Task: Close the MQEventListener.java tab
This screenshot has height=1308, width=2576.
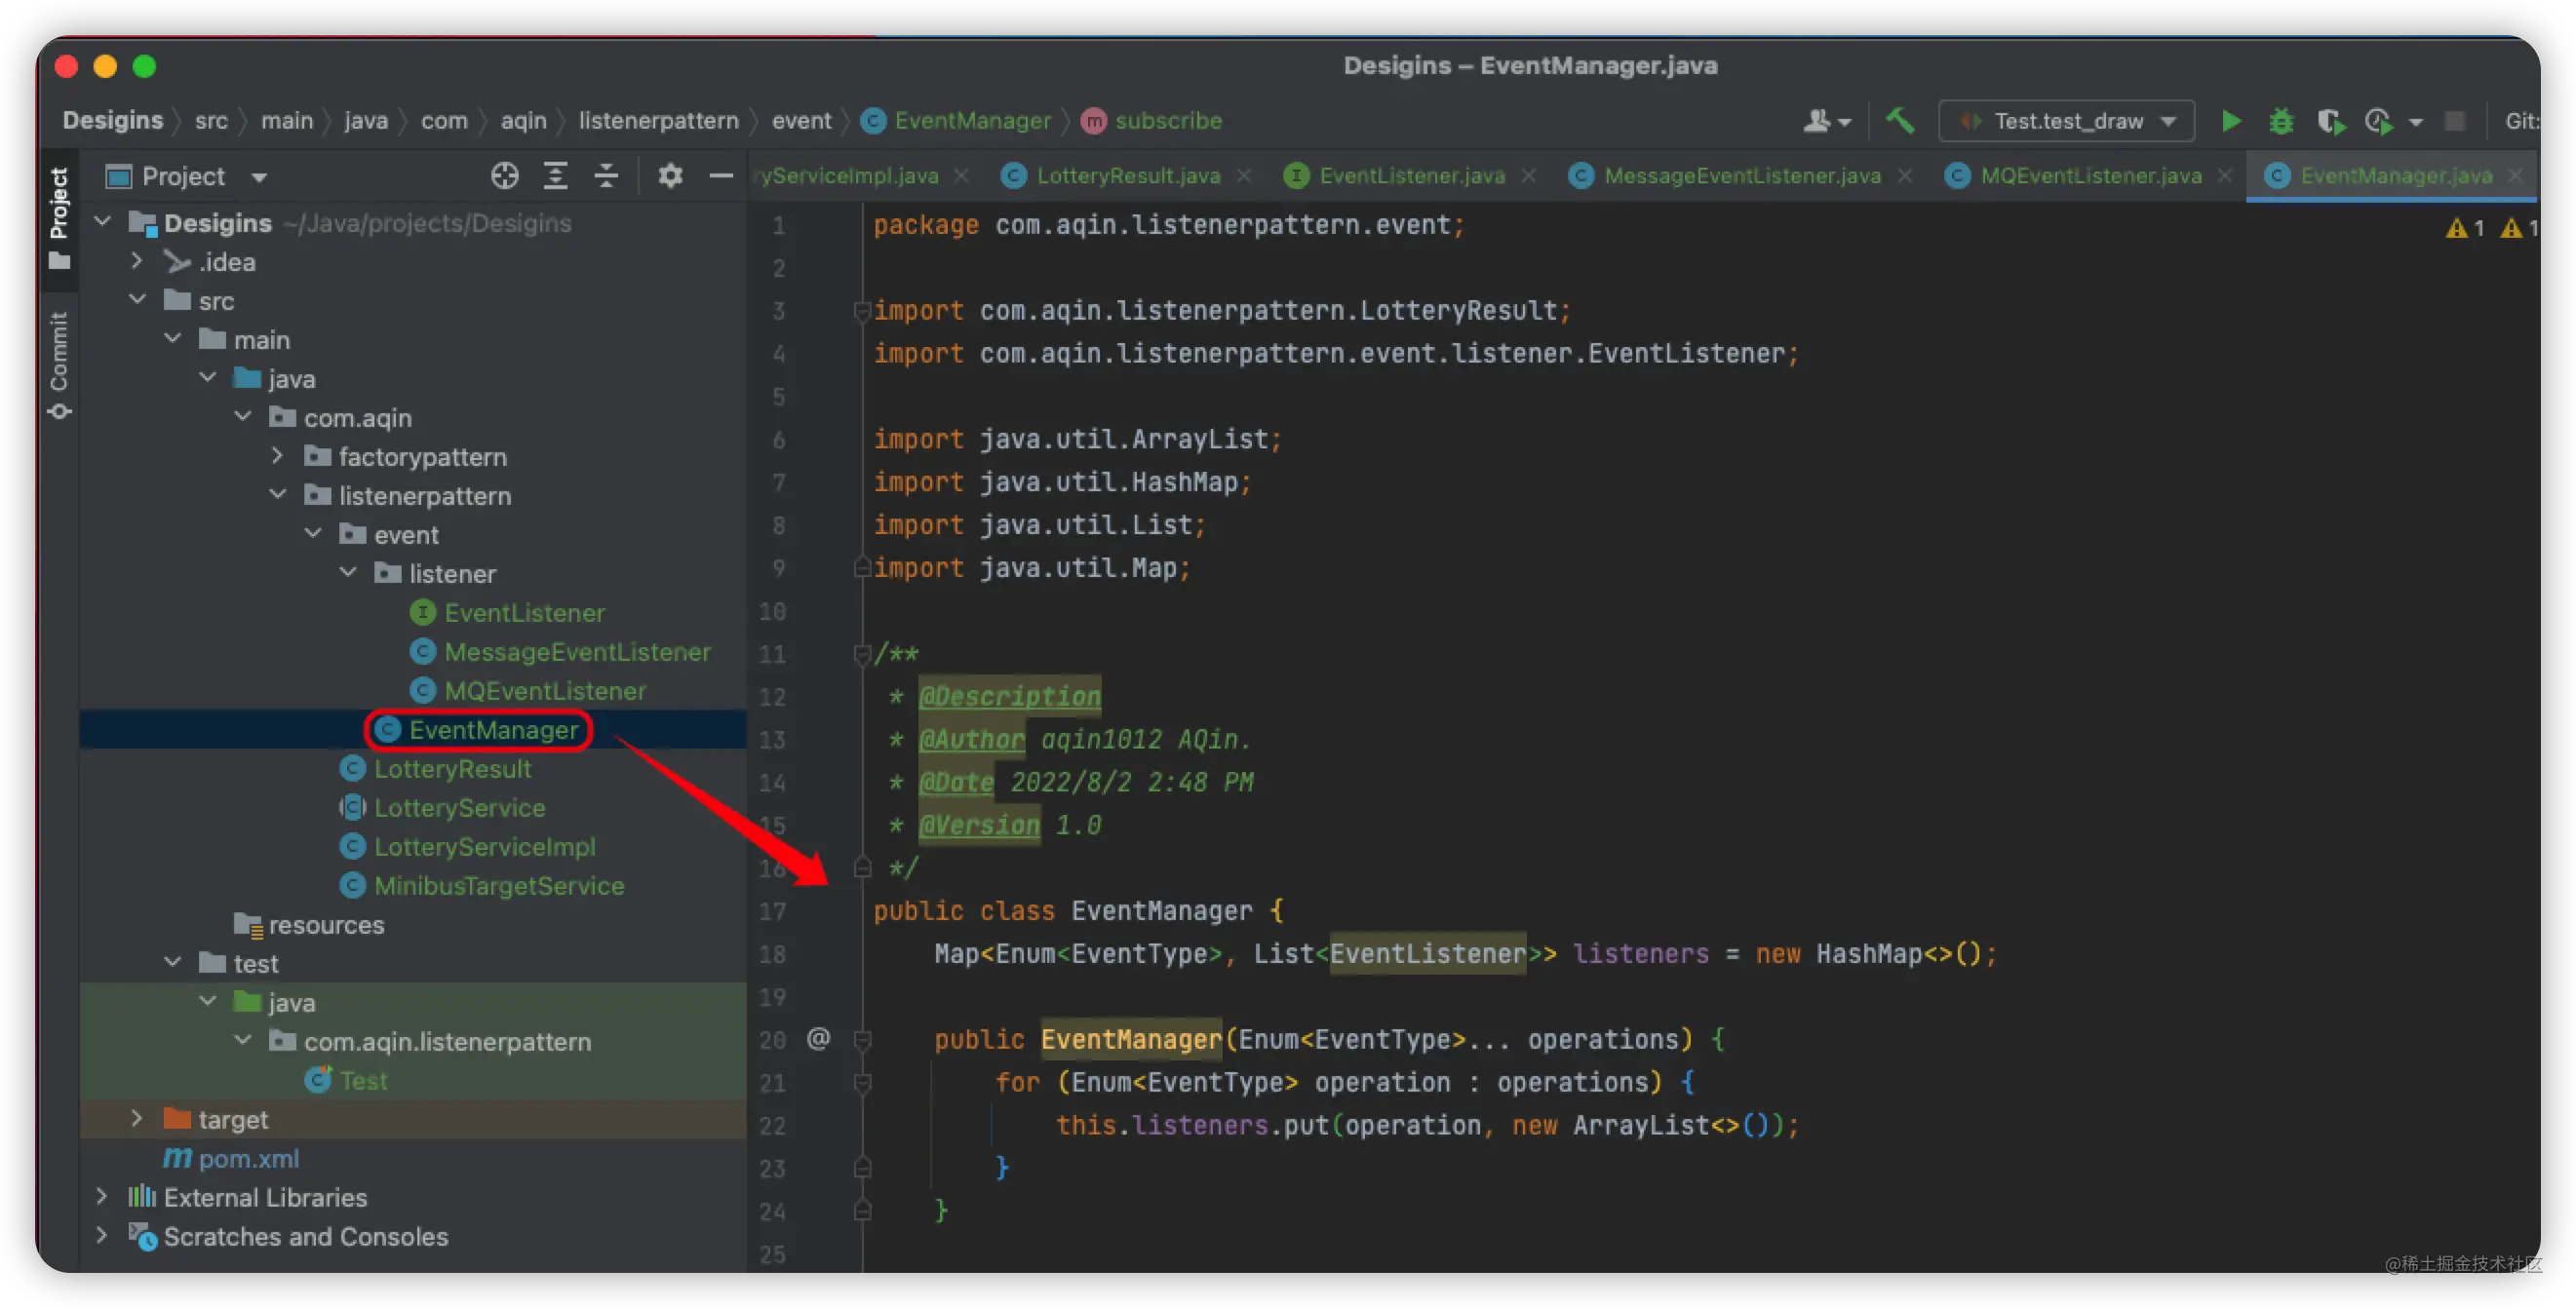Action: (2225, 176)
